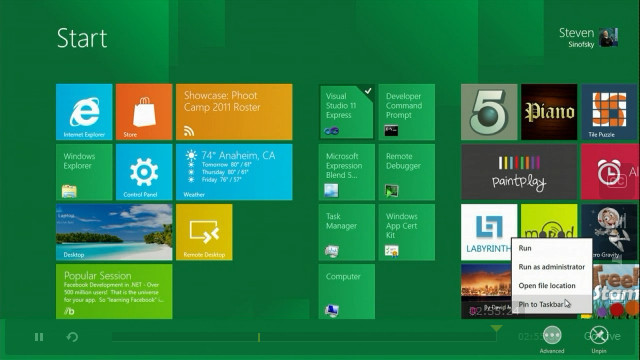Select Run as administrator
Screen dimensions: 640x360
click(551, 267)
